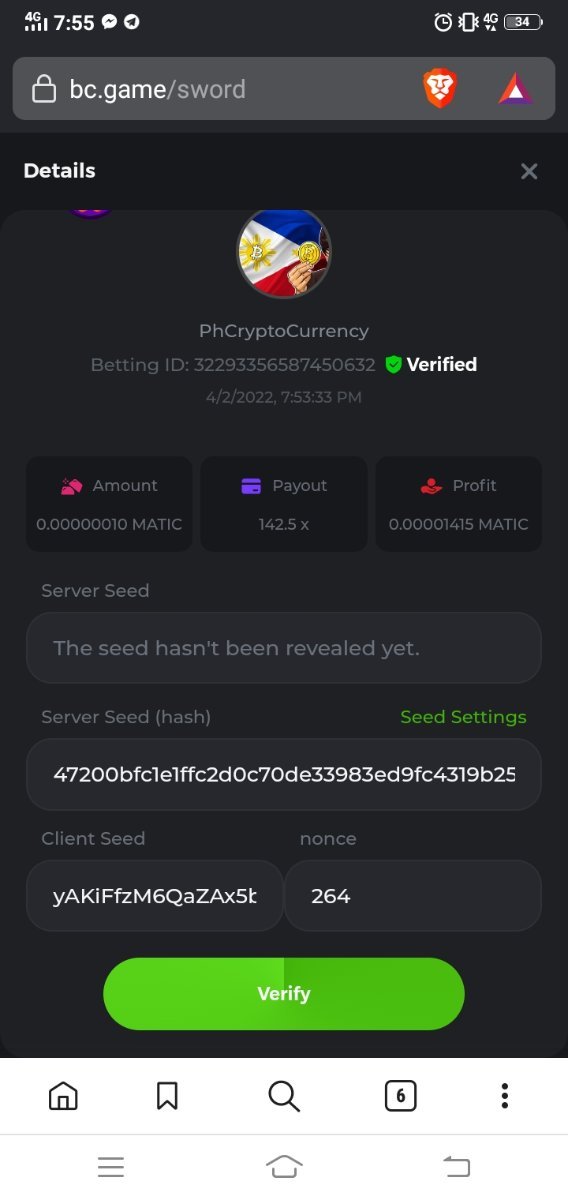Tap the Client Seed input field

coord(155,896)
